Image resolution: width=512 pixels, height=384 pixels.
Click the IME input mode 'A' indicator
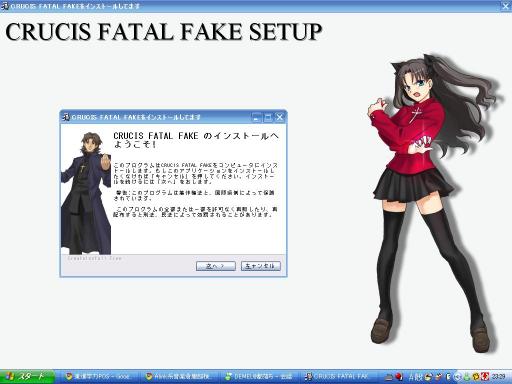coord(411,377)
